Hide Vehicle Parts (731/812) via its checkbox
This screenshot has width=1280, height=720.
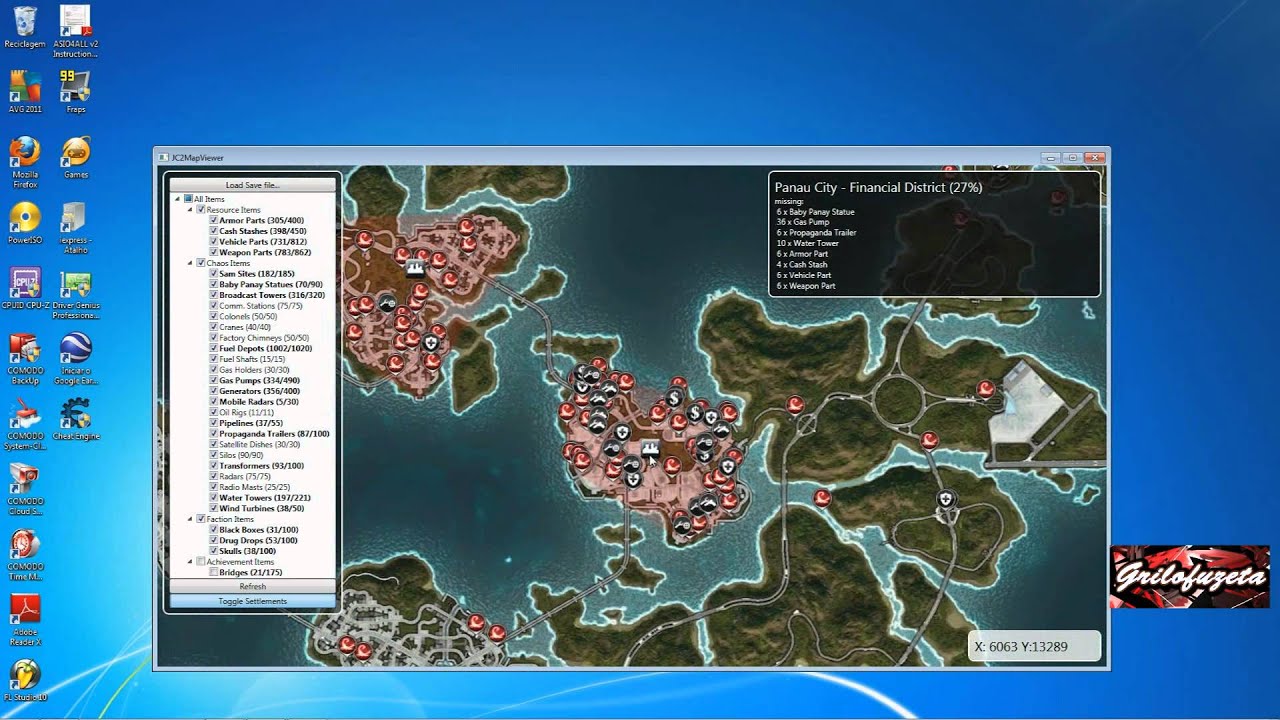pos(213,242)
